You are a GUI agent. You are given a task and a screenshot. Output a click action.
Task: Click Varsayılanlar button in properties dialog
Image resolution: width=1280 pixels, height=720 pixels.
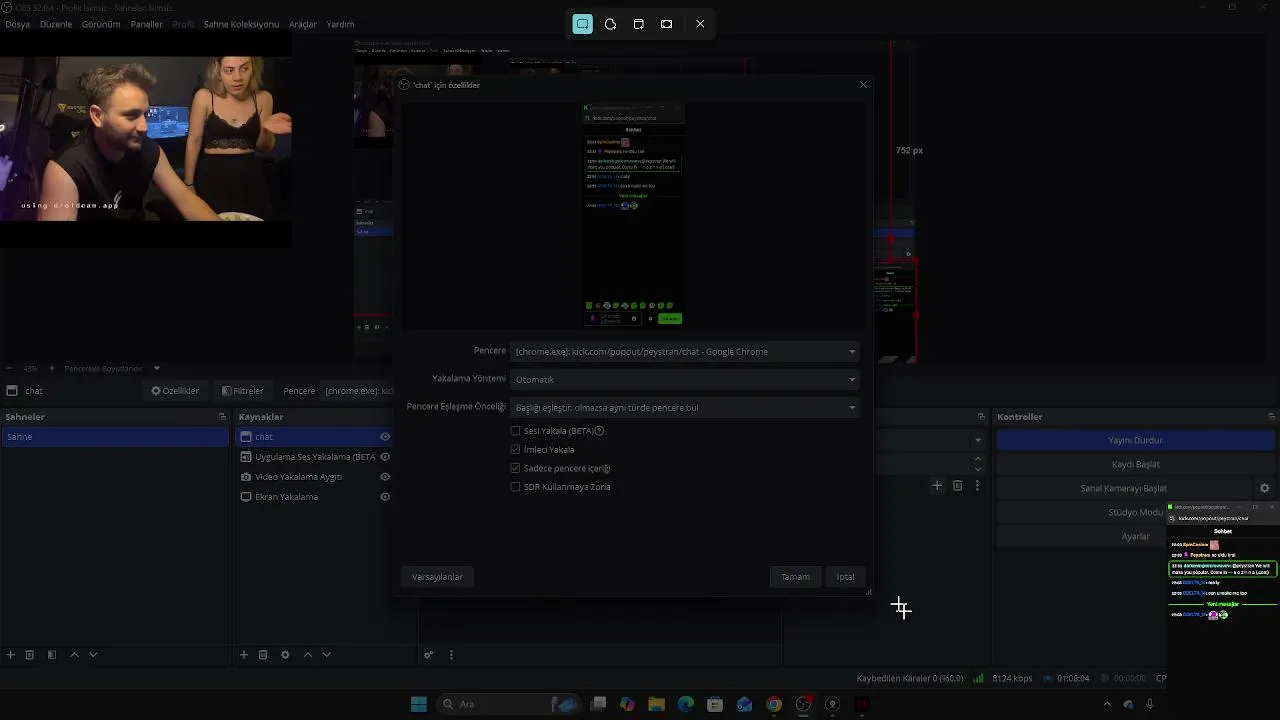tap(437, 577)
